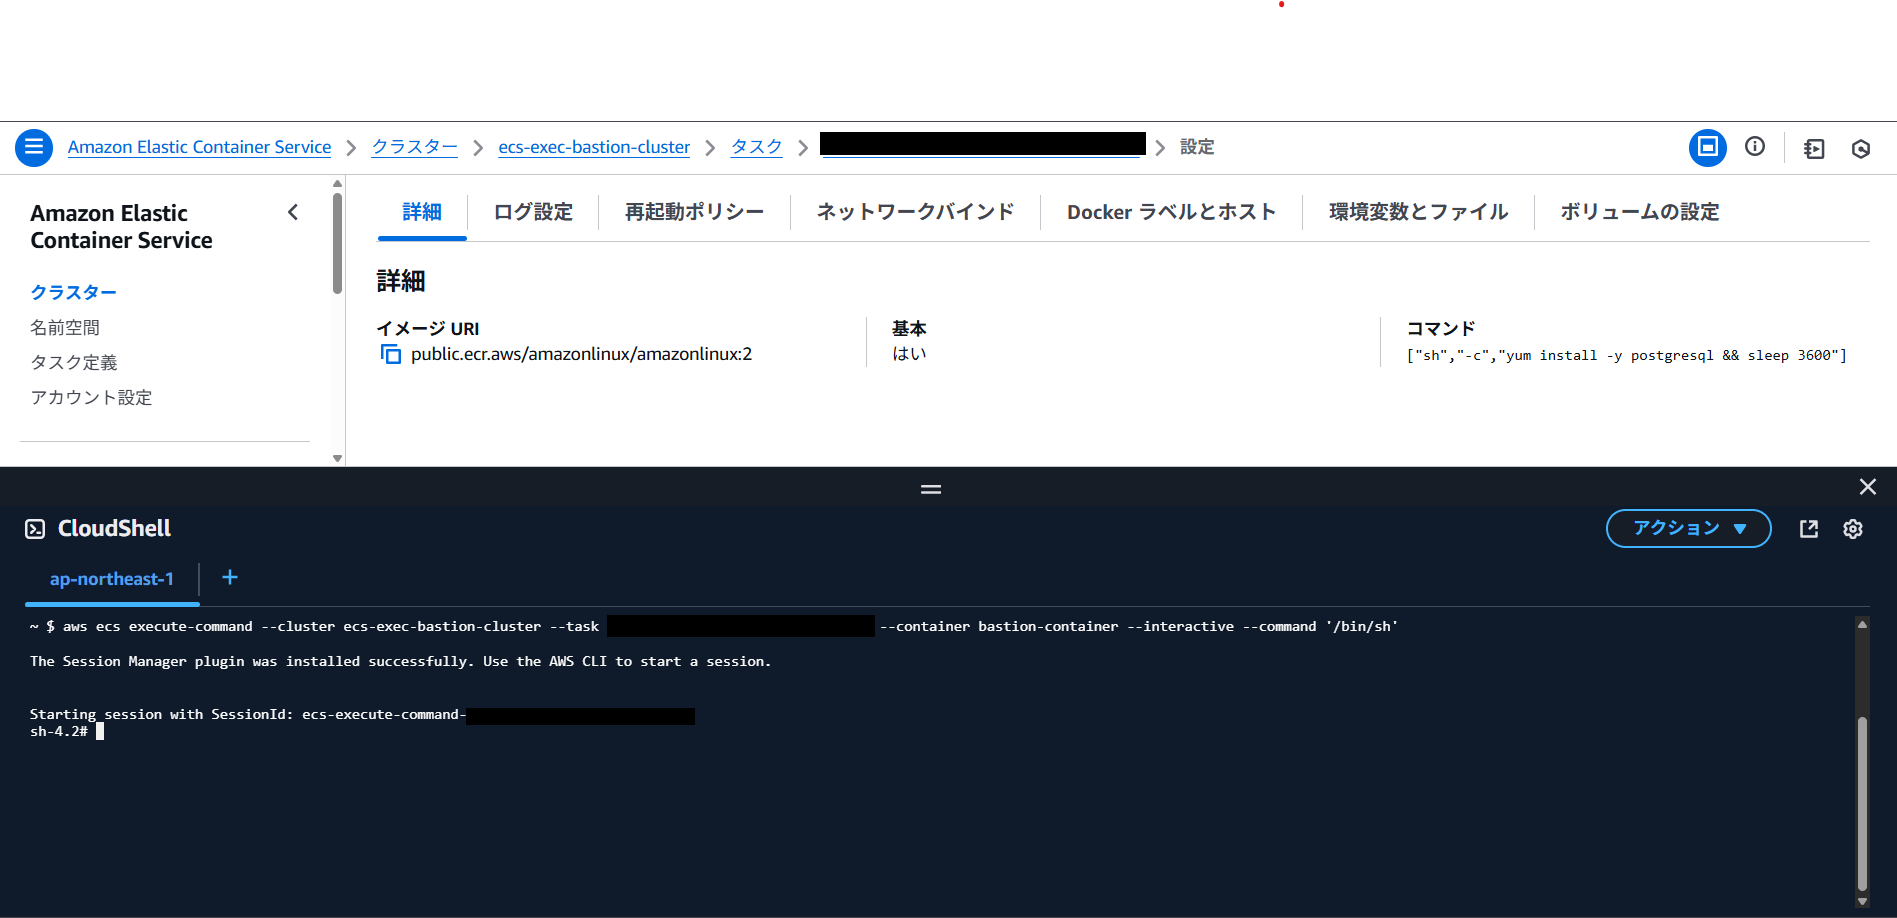The height and width of the screenshot is (918, 1897).
Task: Select the ap-northeast-1 terminal tab
Action: (112, 580)
